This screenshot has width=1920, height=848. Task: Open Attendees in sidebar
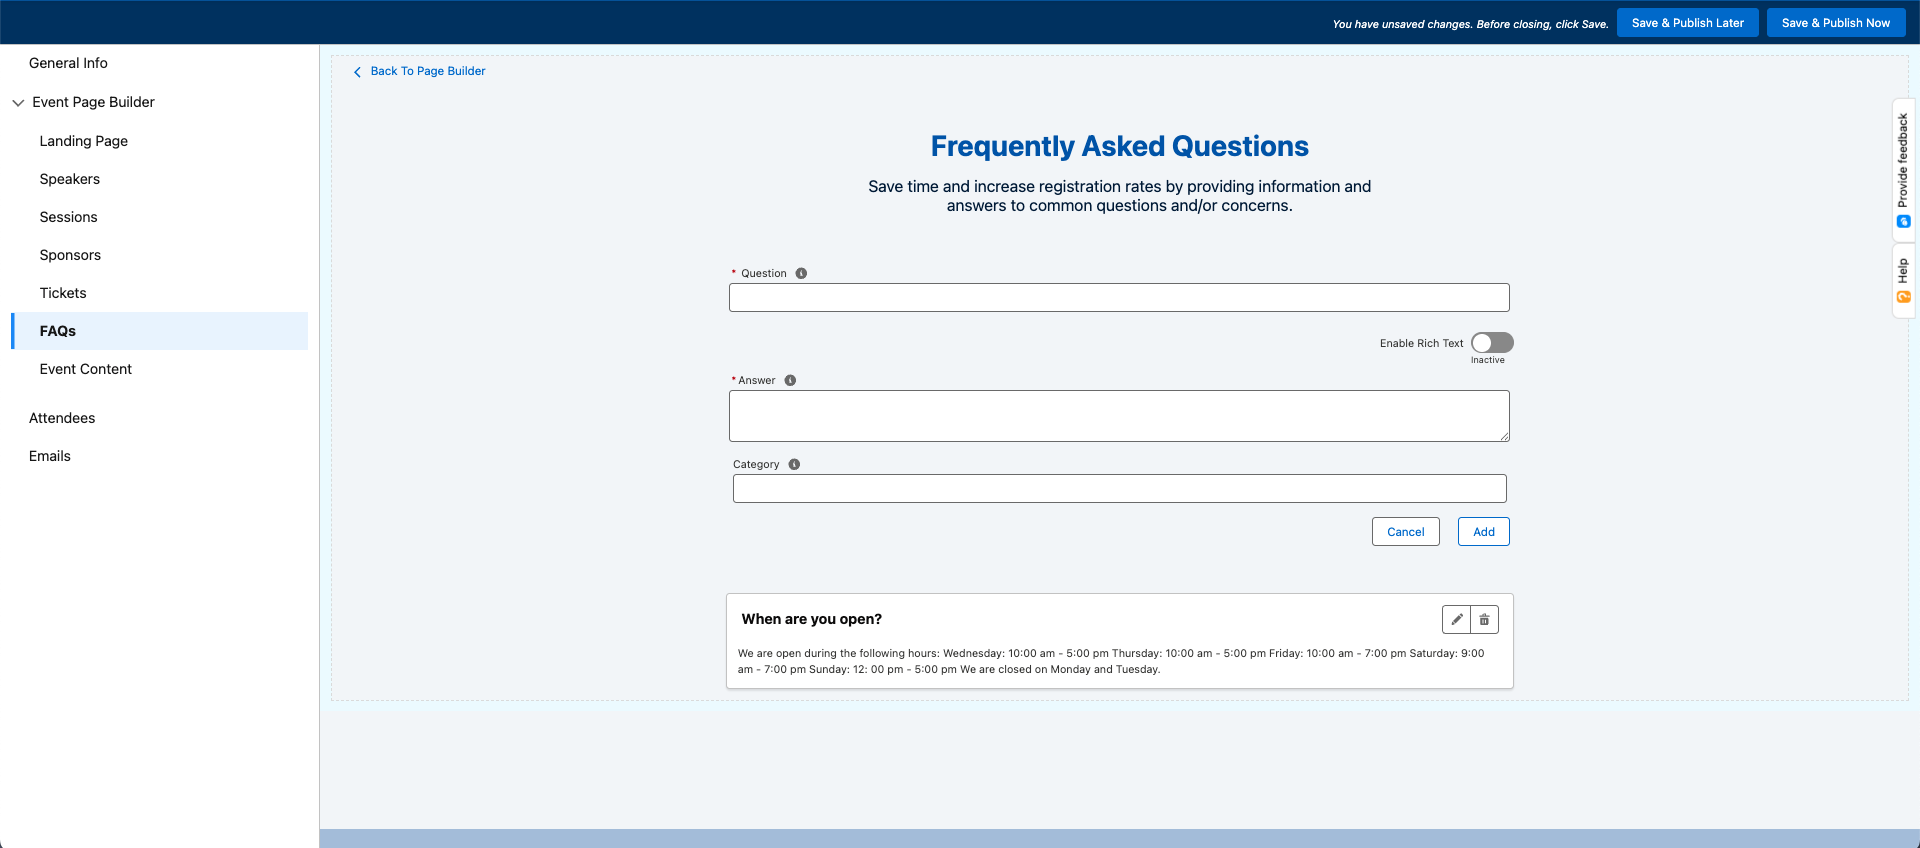(x=62, y=418)
